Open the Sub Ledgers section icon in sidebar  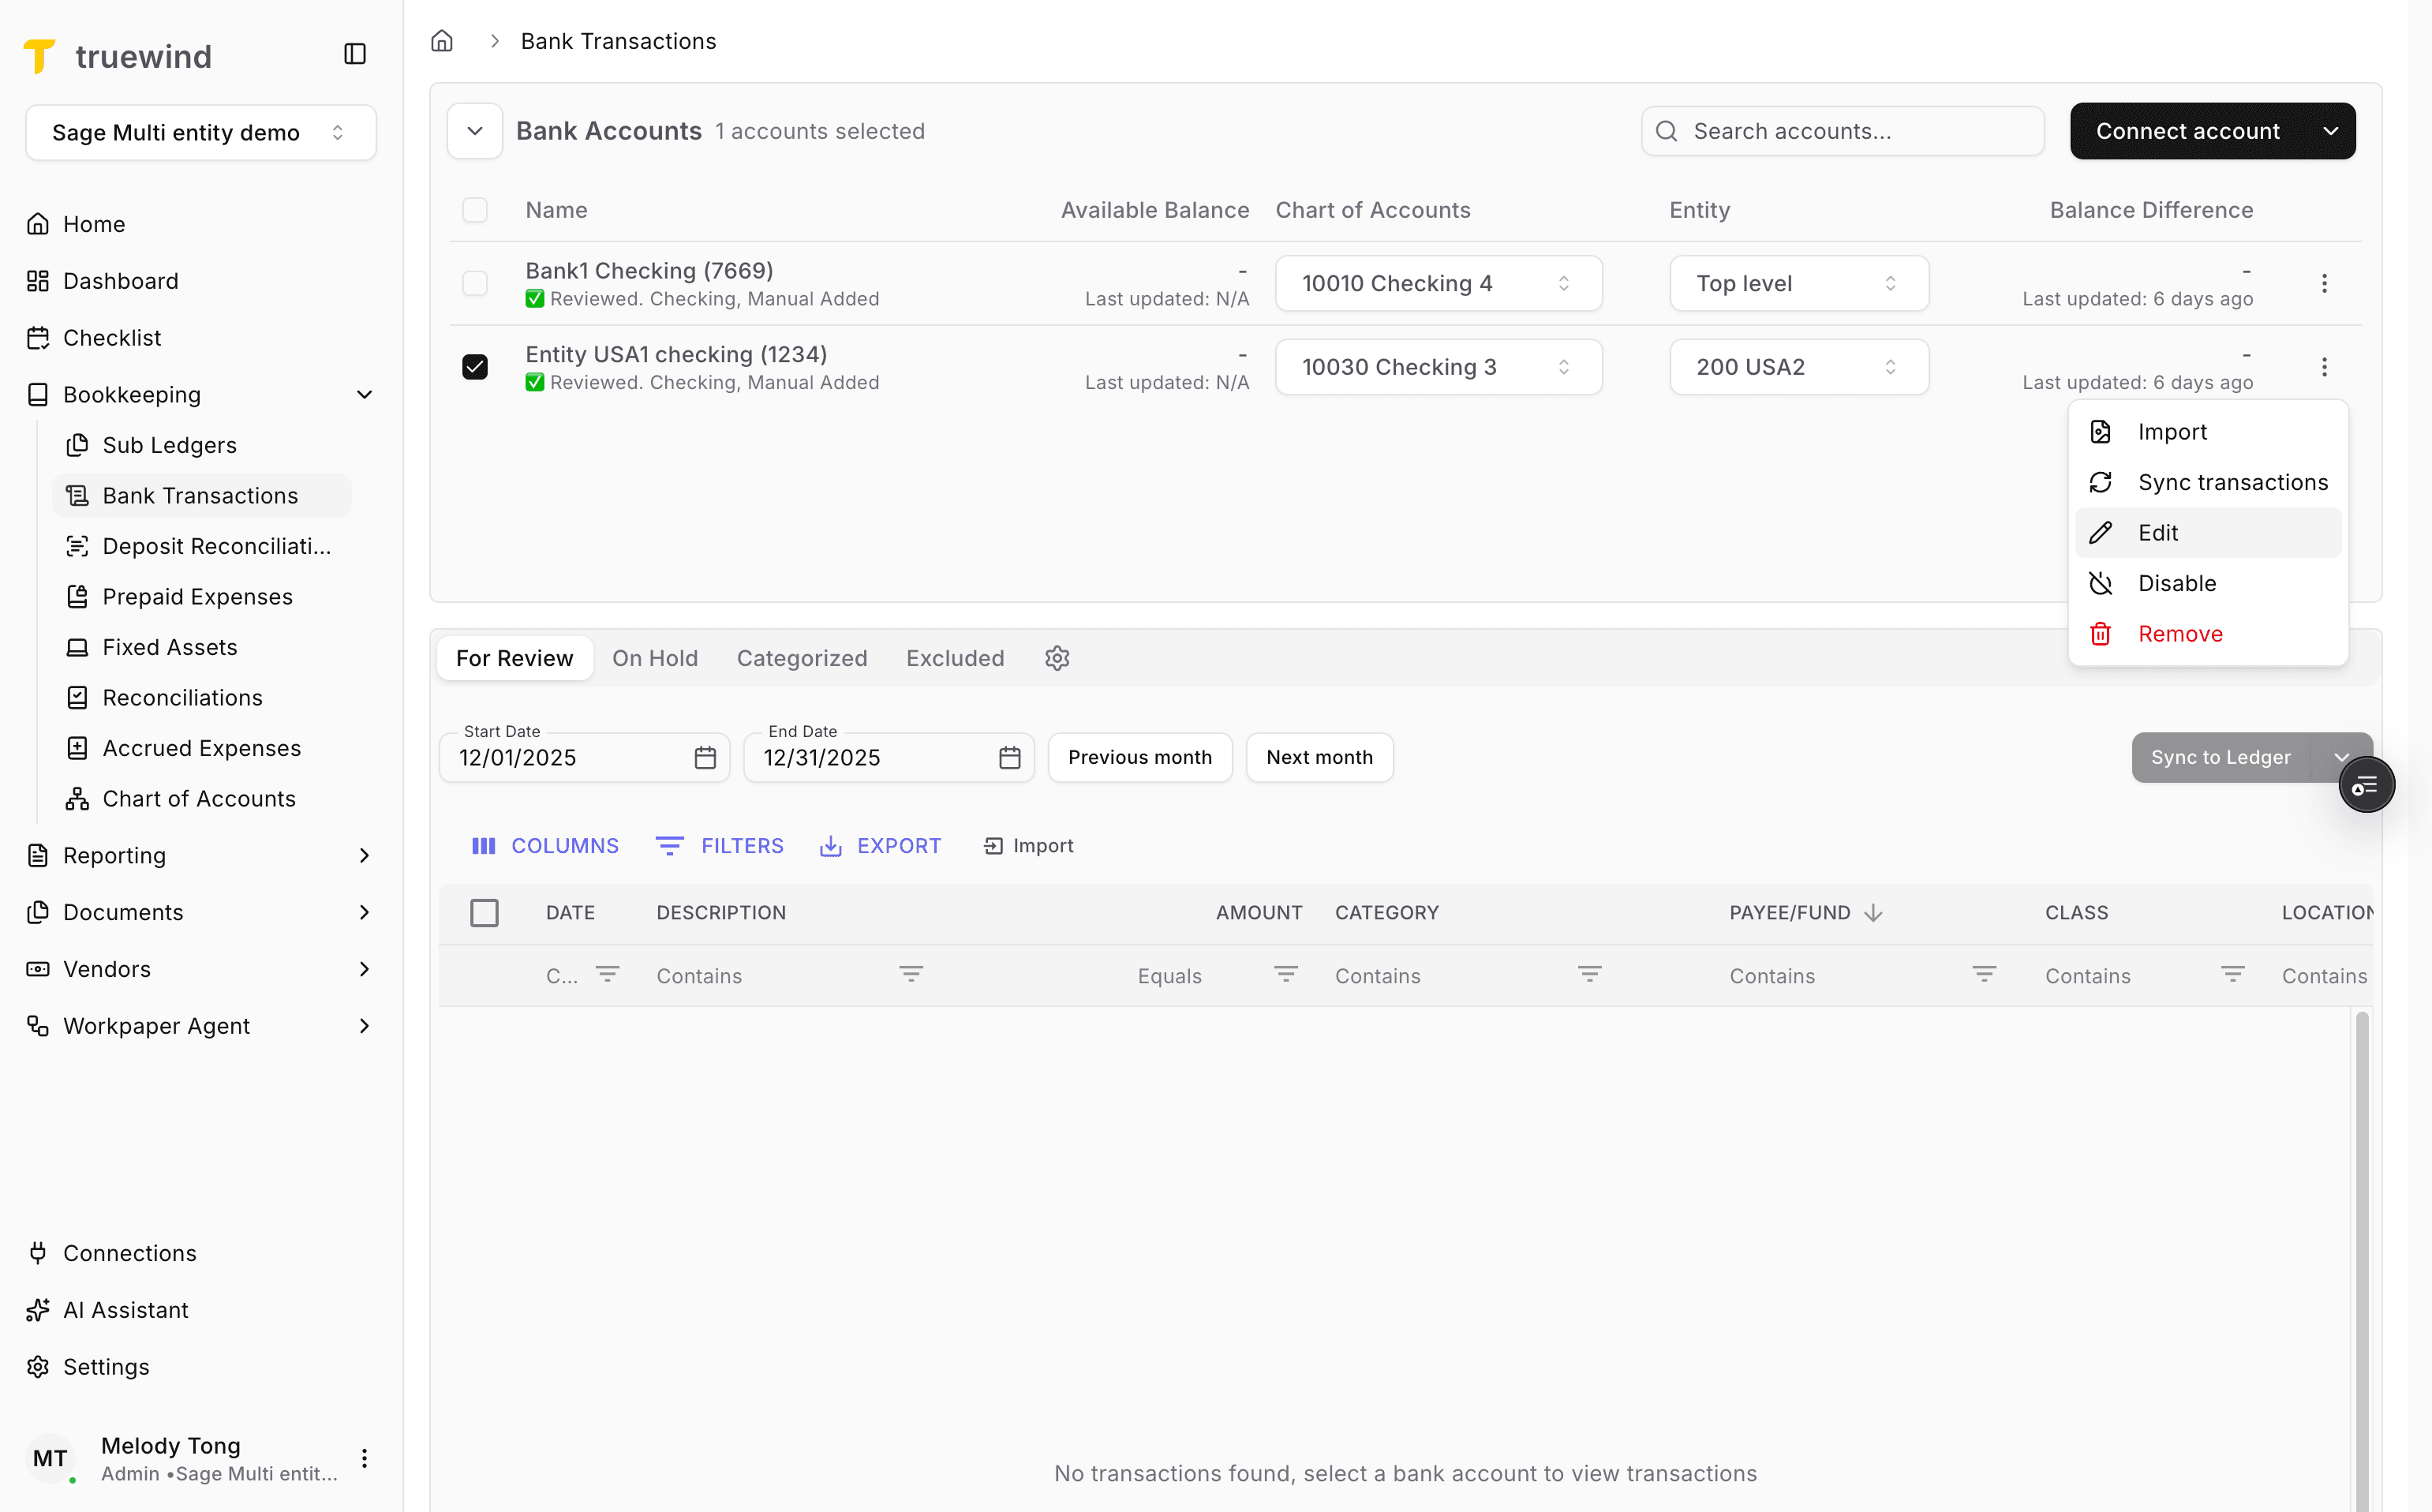78,445
